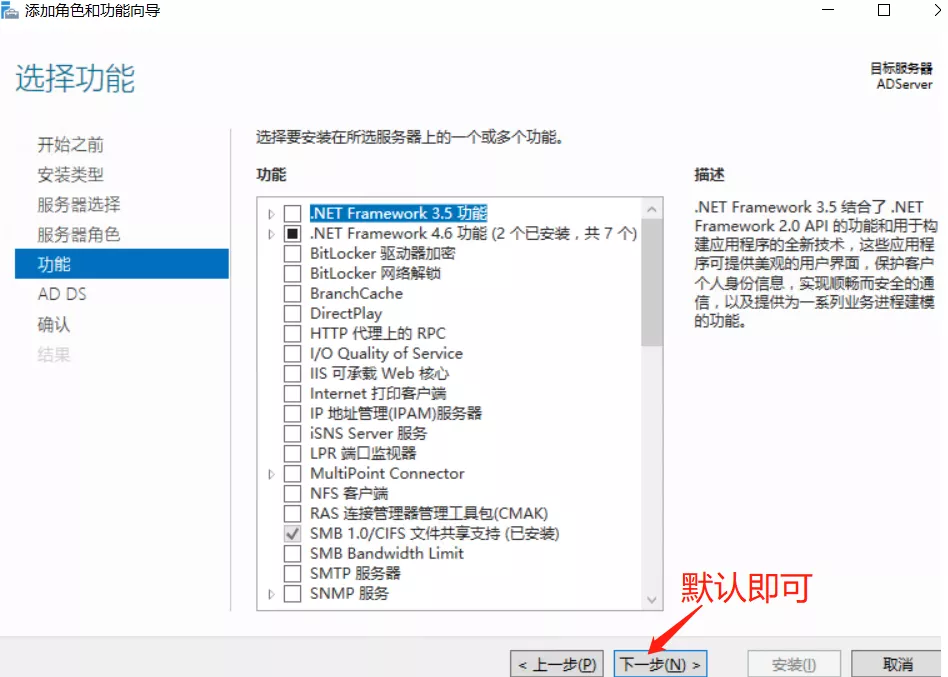The height and width of the screenshot is (677, 948).
Task: Click the feature list scrollbar down arrow
Action: [652, 599]
